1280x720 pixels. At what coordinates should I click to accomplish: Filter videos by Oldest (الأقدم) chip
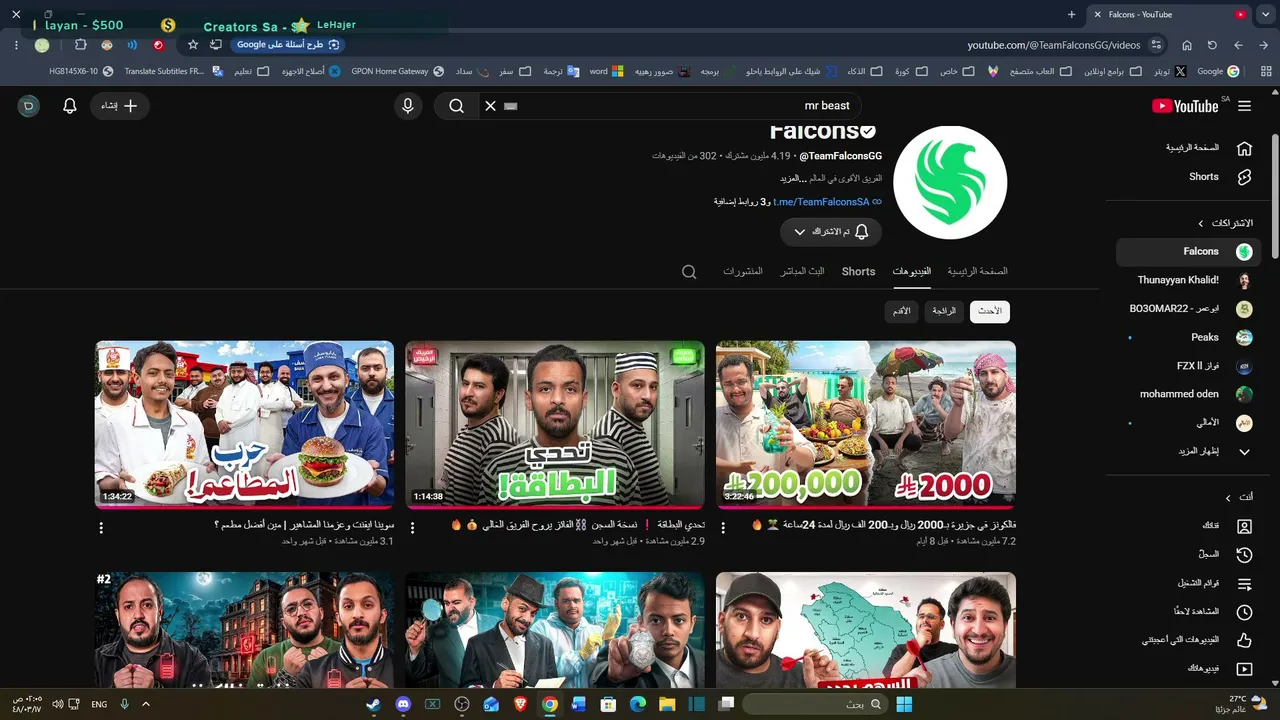[901, 312]
